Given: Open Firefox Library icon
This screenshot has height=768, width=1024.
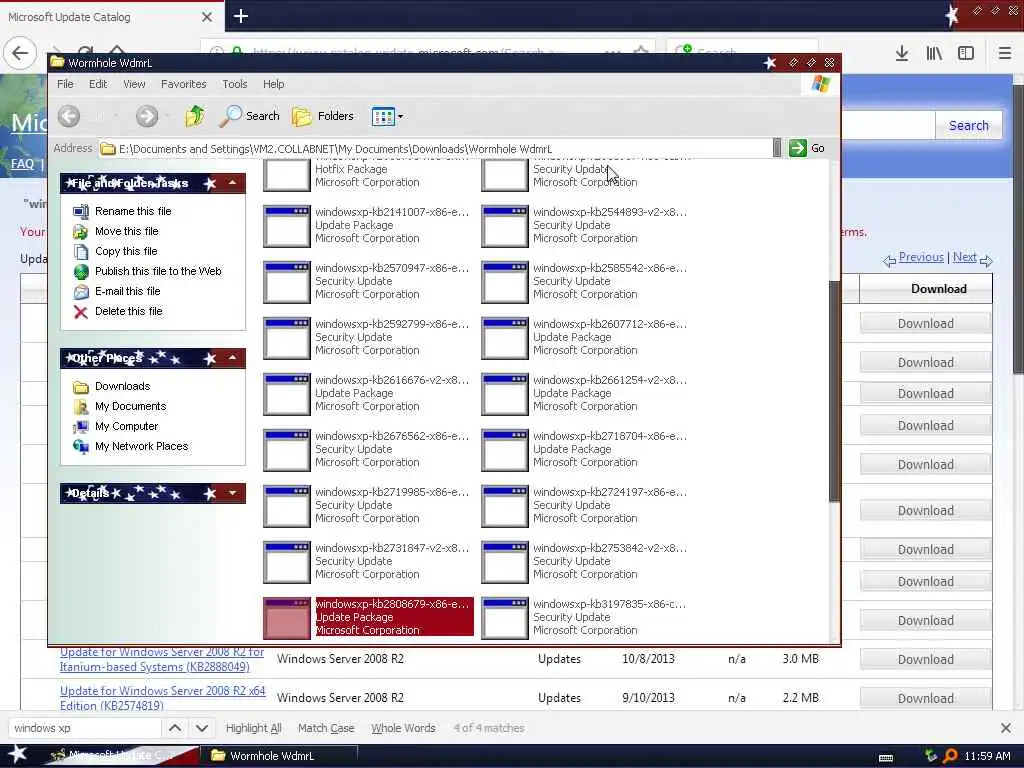Looking at the screenshot, I should click(934, 54).
